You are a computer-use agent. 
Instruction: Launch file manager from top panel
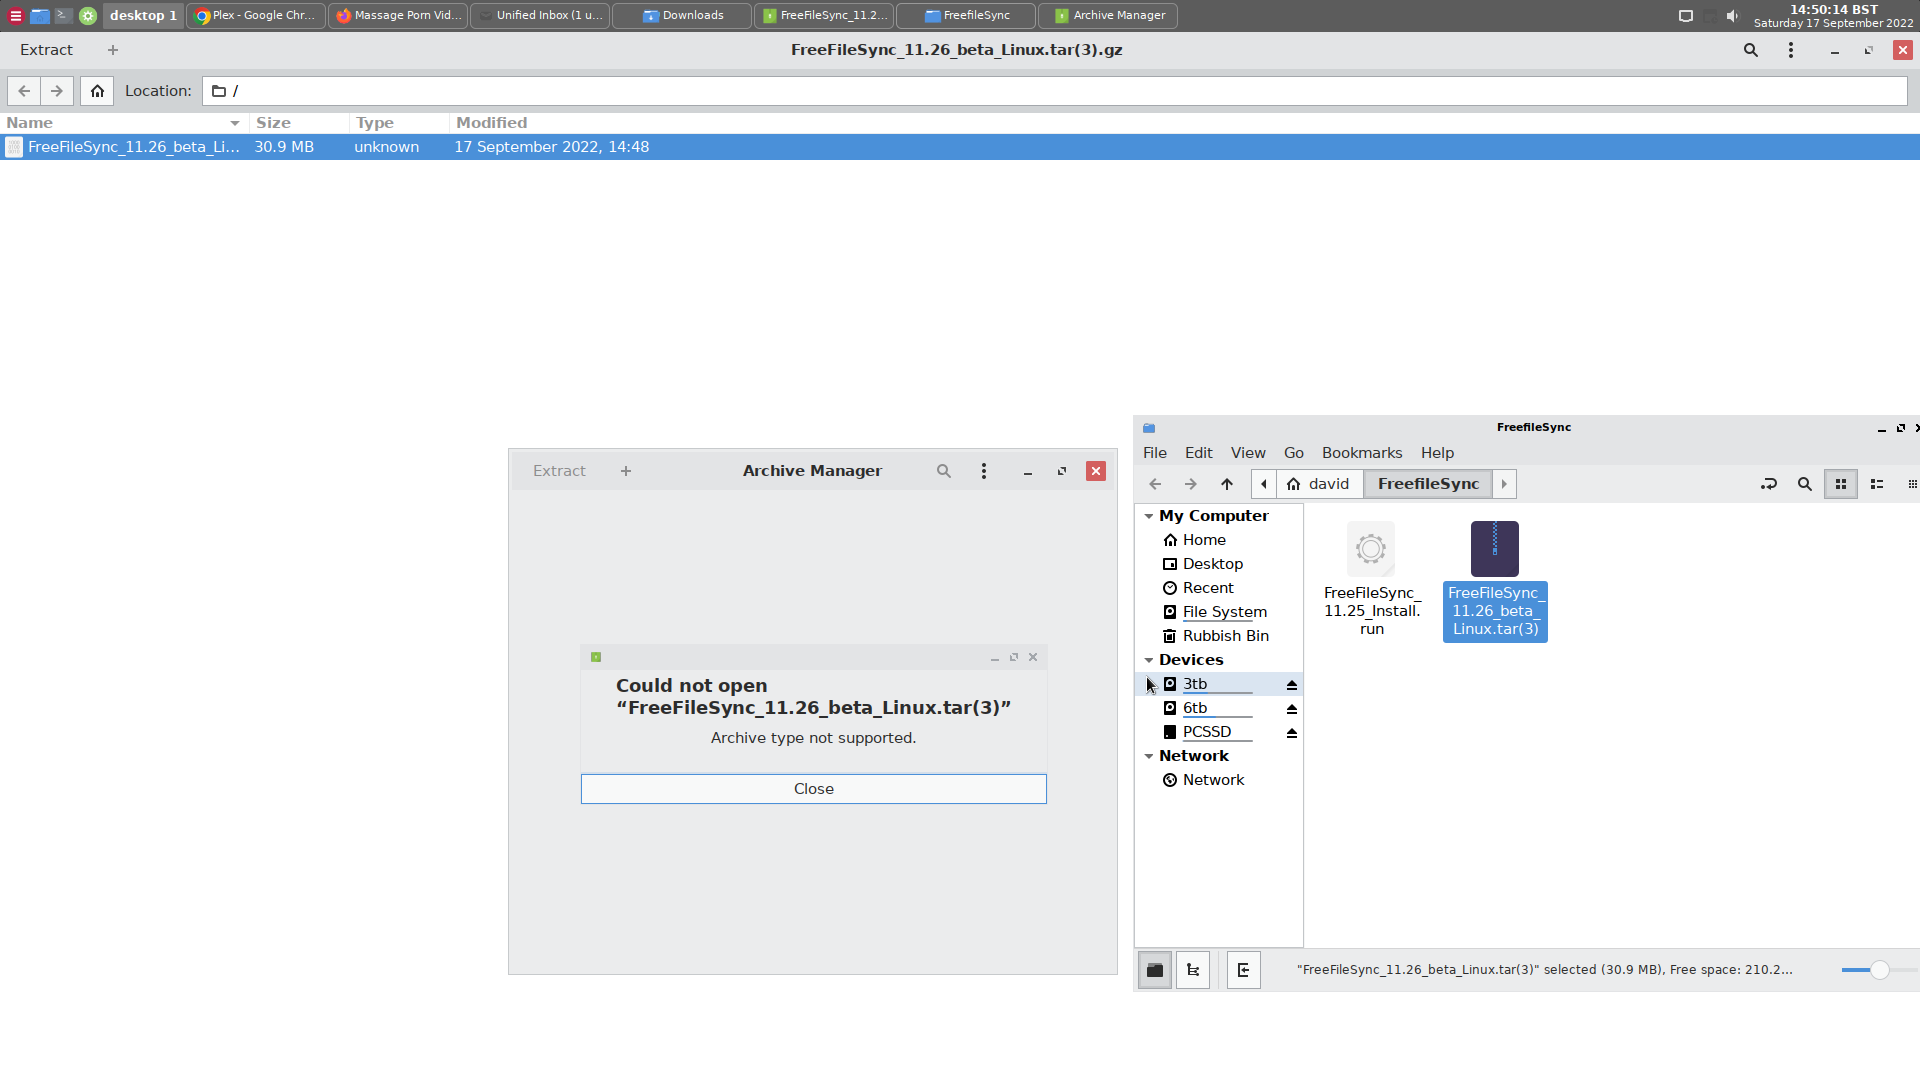tap(40, 15)
